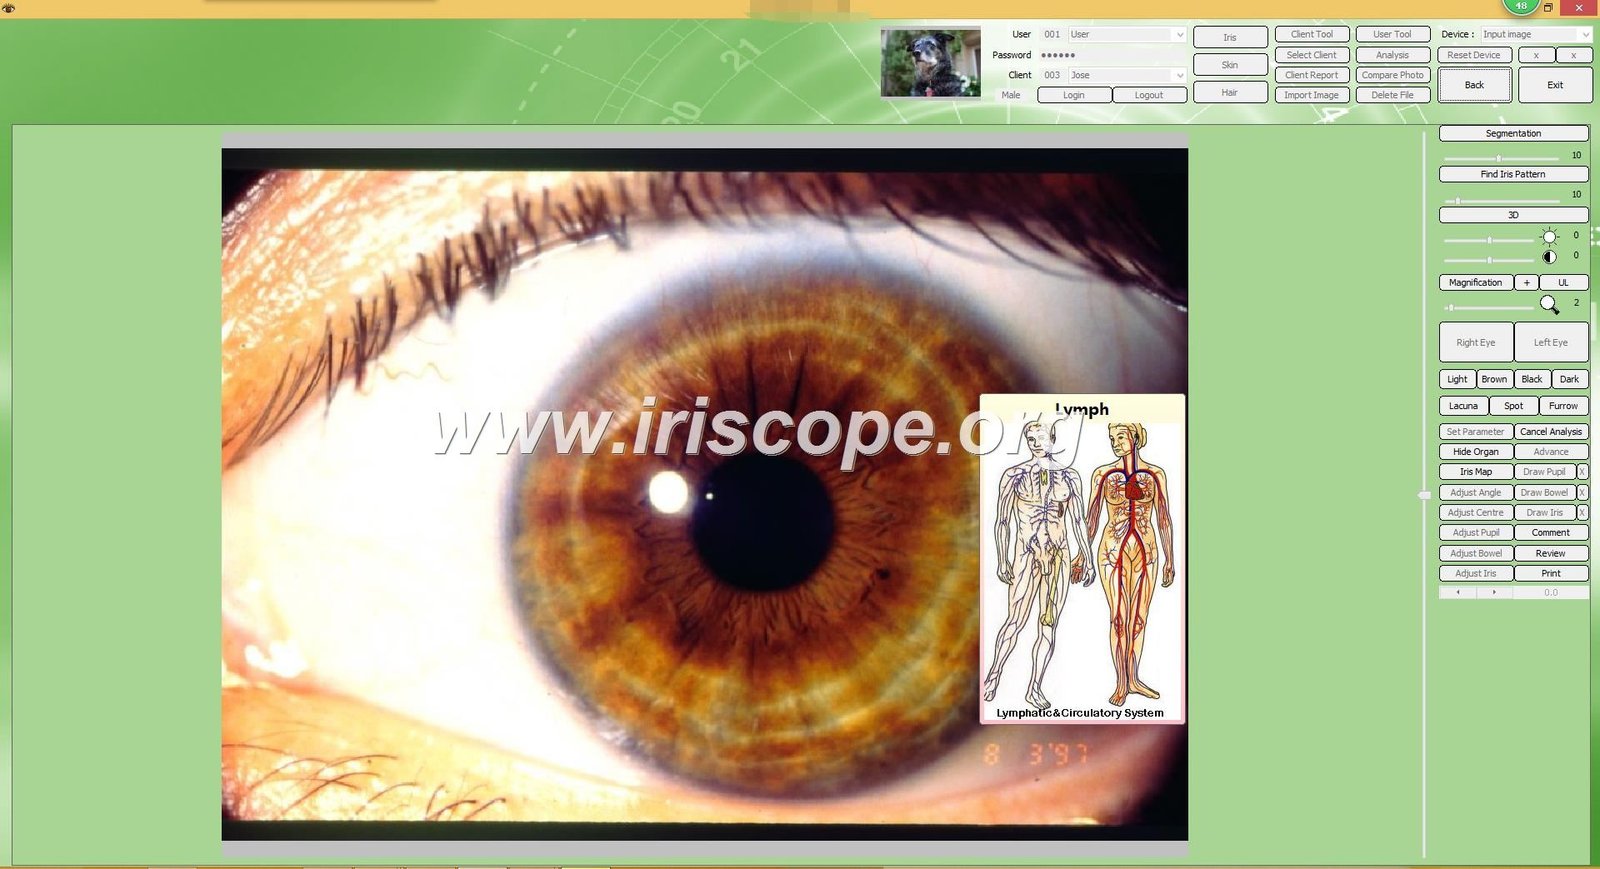
Task: Click the client photo thumbnail of dog
Action: (x=931, y=62)
